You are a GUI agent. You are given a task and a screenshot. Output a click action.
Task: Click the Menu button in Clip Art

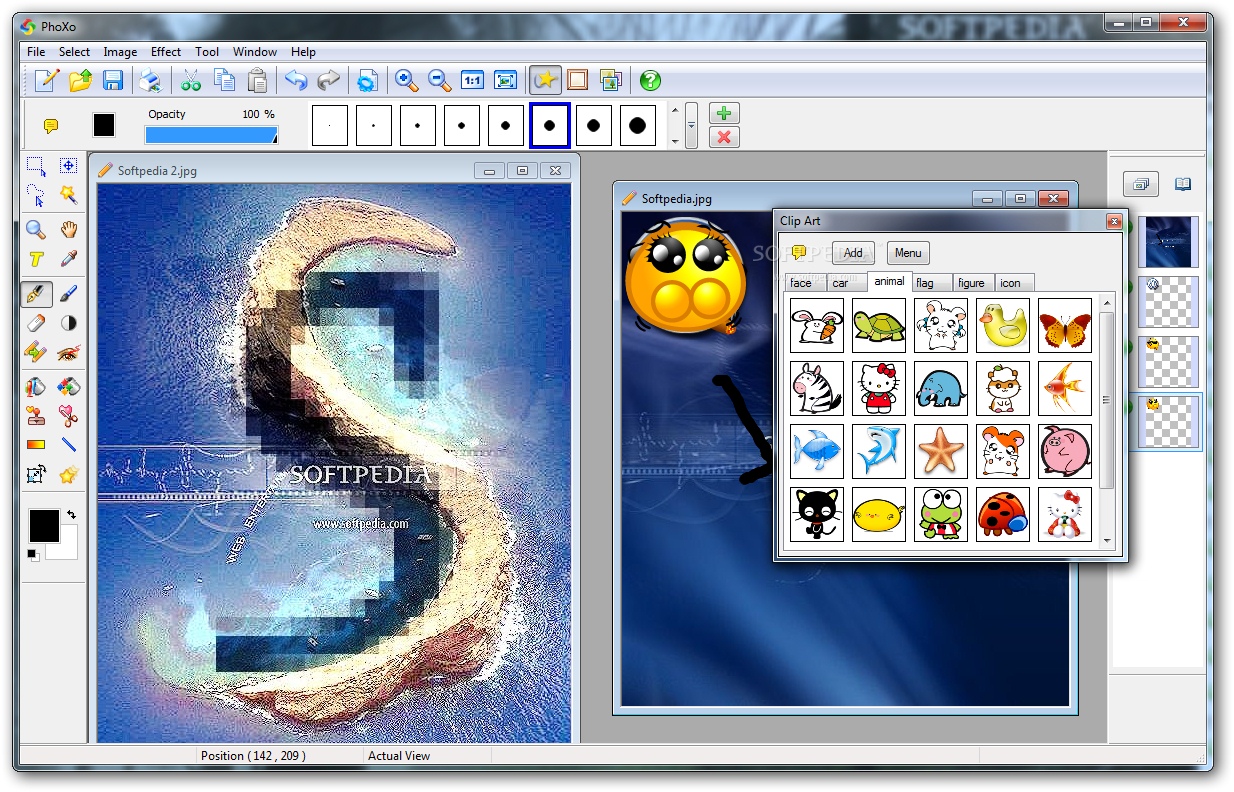click(908, 253)
